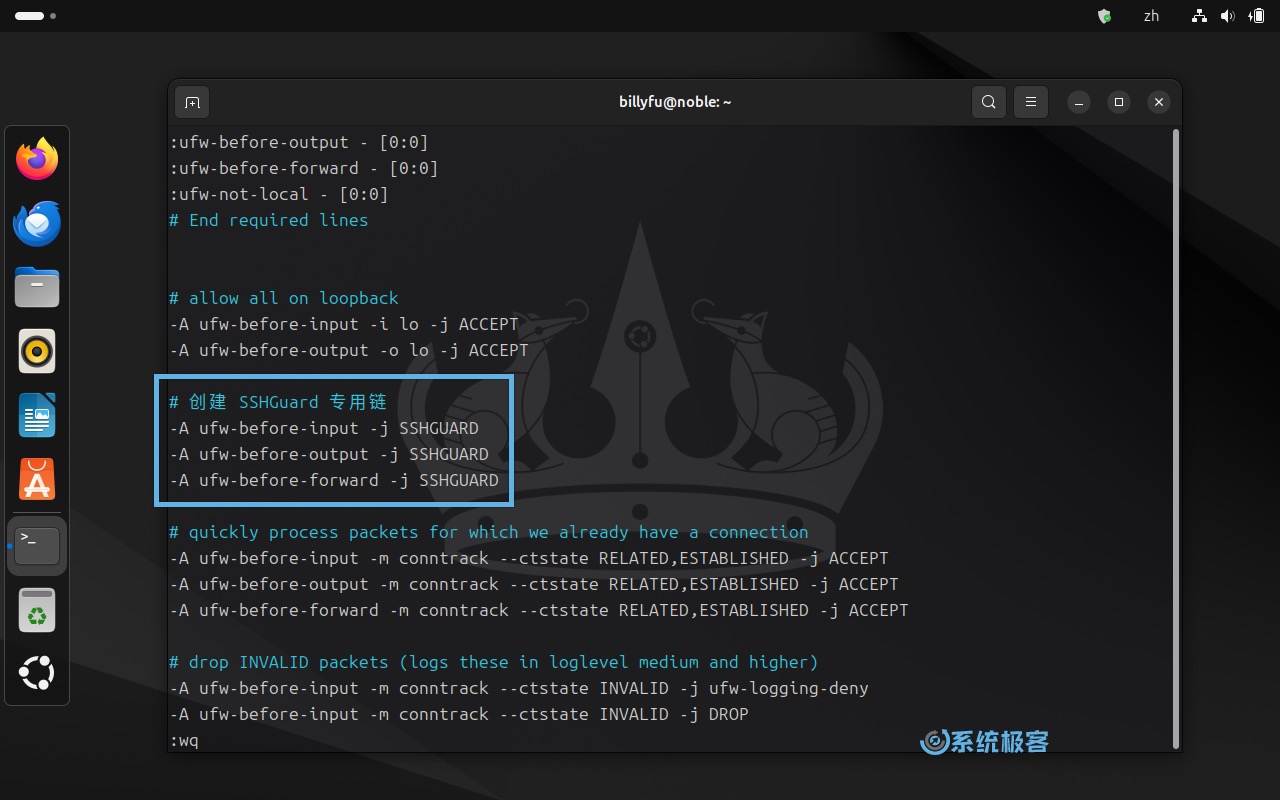This screenshot has height=800, width=1280.
Task: Open the volume indicator in top bar
Action: [x=1227, y=16]
